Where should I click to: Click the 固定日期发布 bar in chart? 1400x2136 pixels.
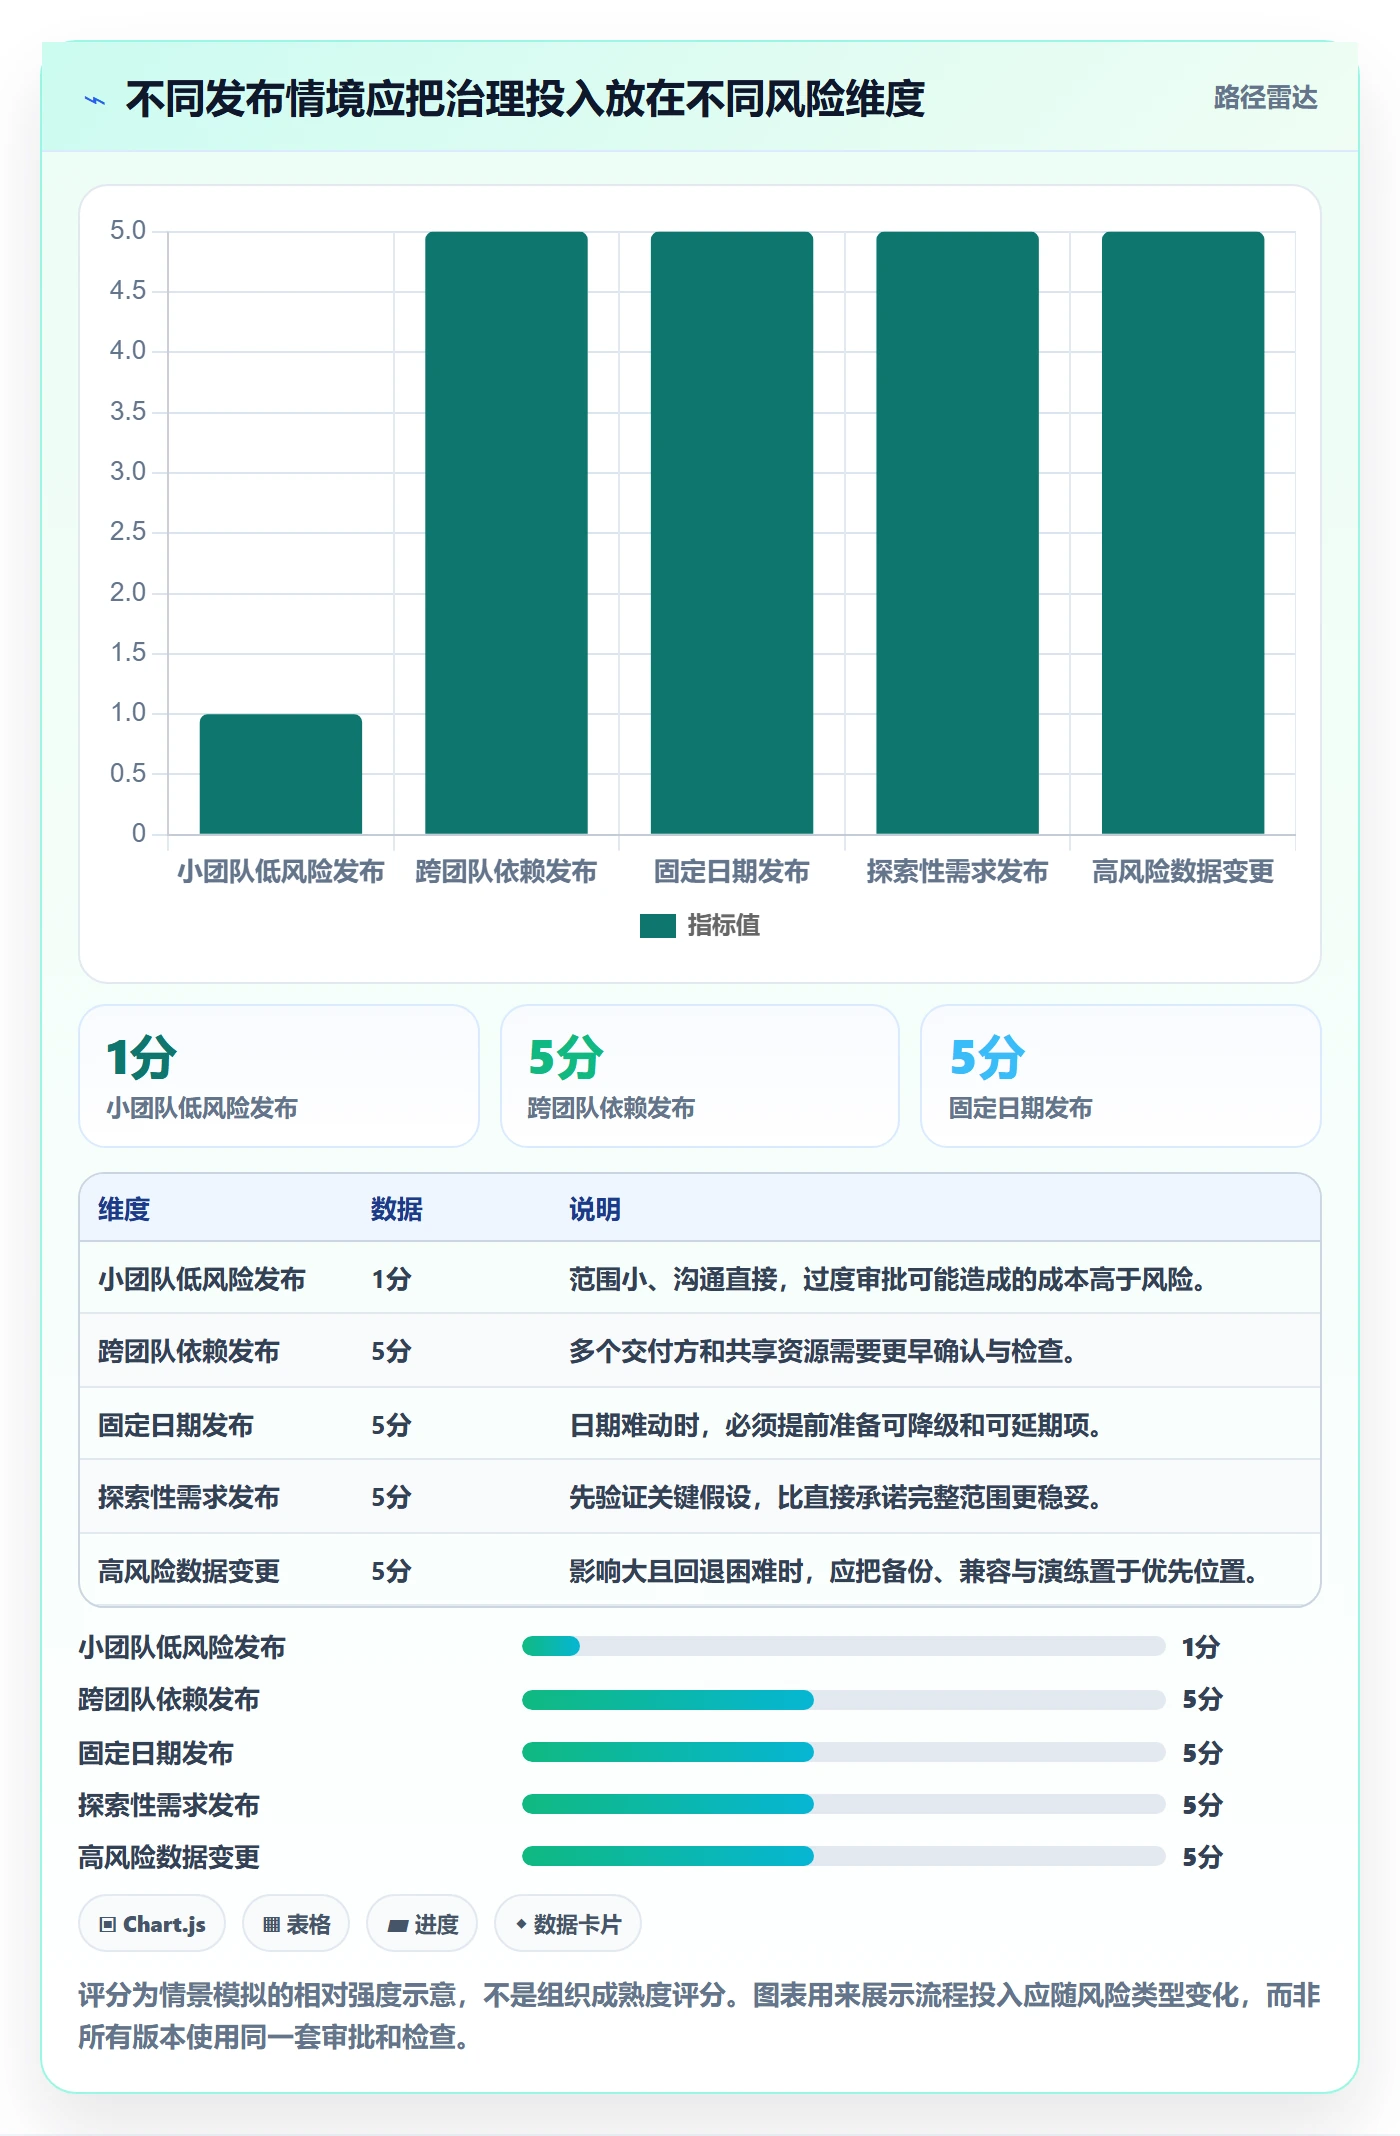[x=732, y=533]
